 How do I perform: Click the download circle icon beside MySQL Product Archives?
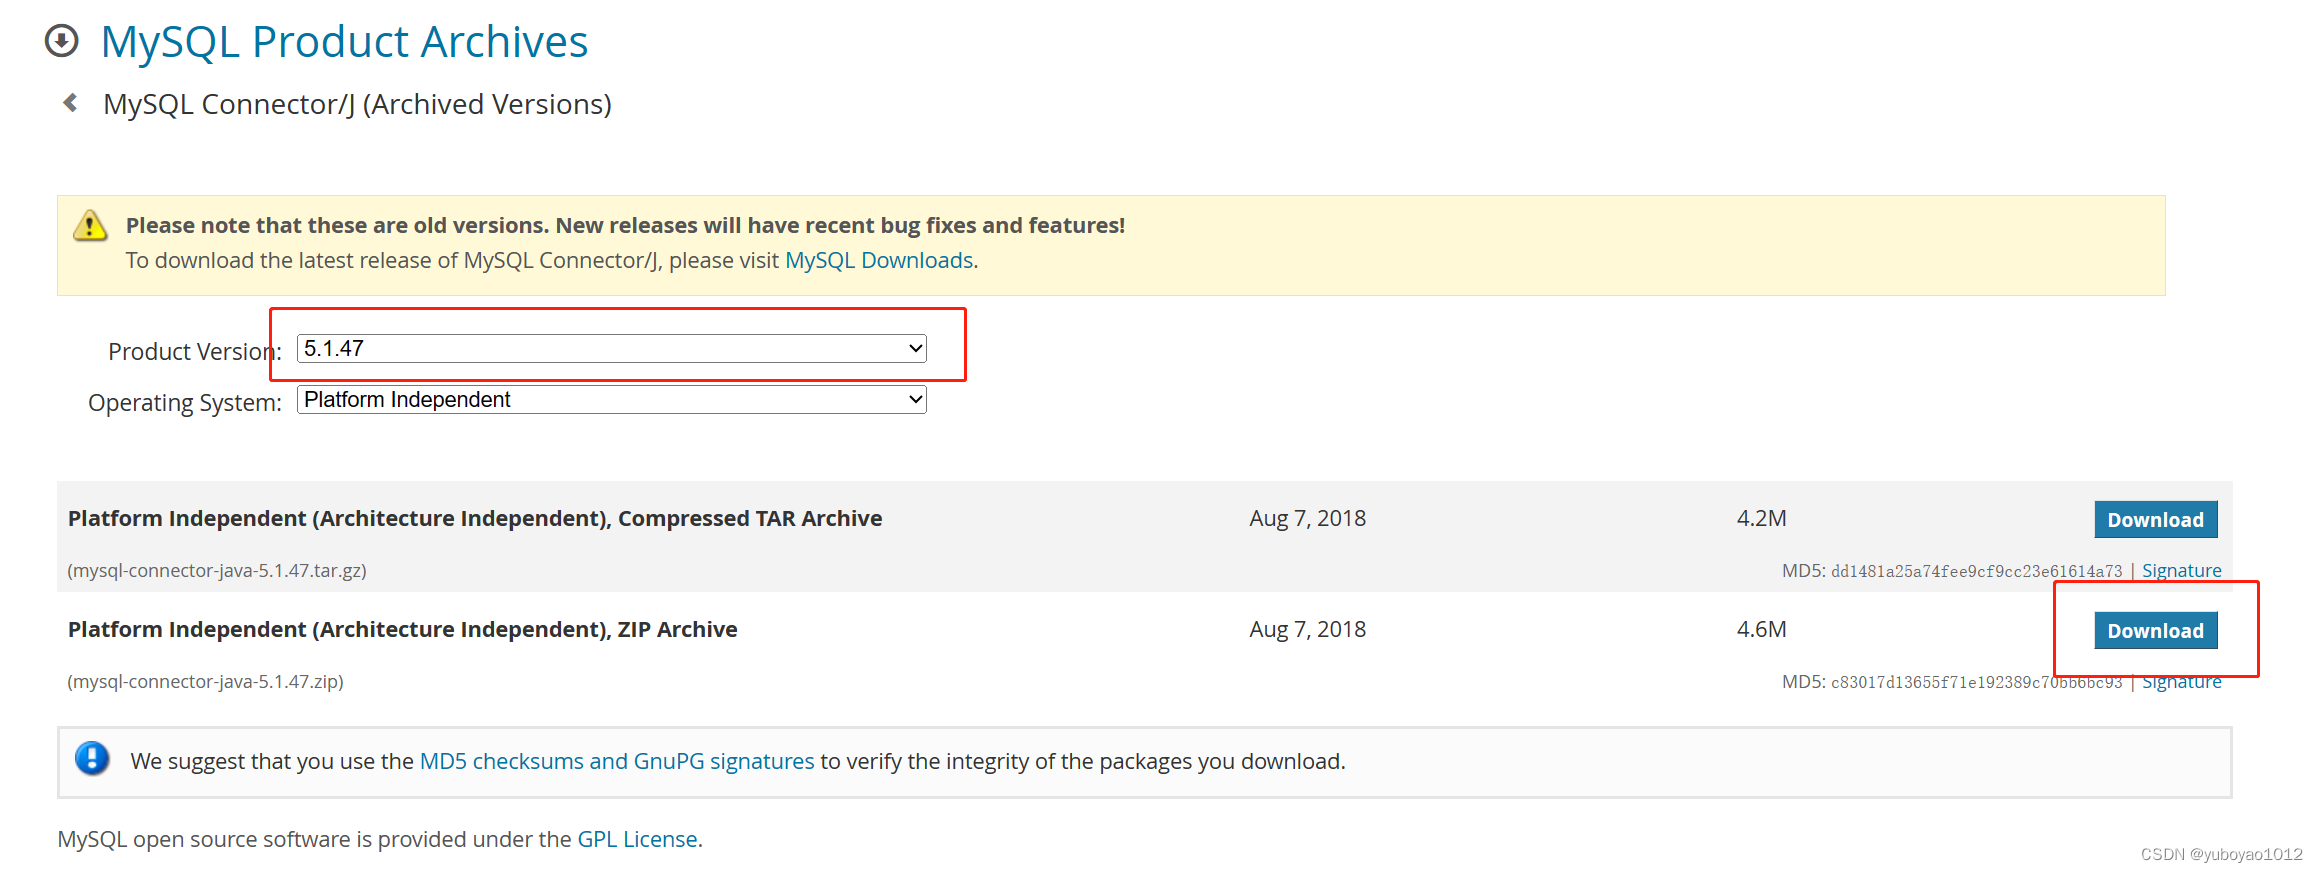tap(62, 41)
